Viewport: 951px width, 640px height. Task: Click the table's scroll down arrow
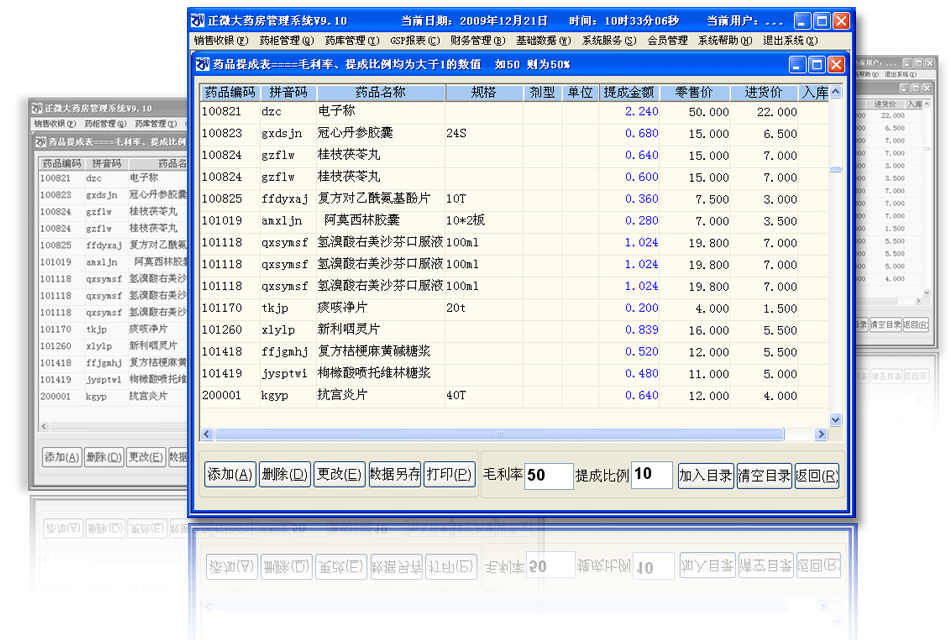835,420
